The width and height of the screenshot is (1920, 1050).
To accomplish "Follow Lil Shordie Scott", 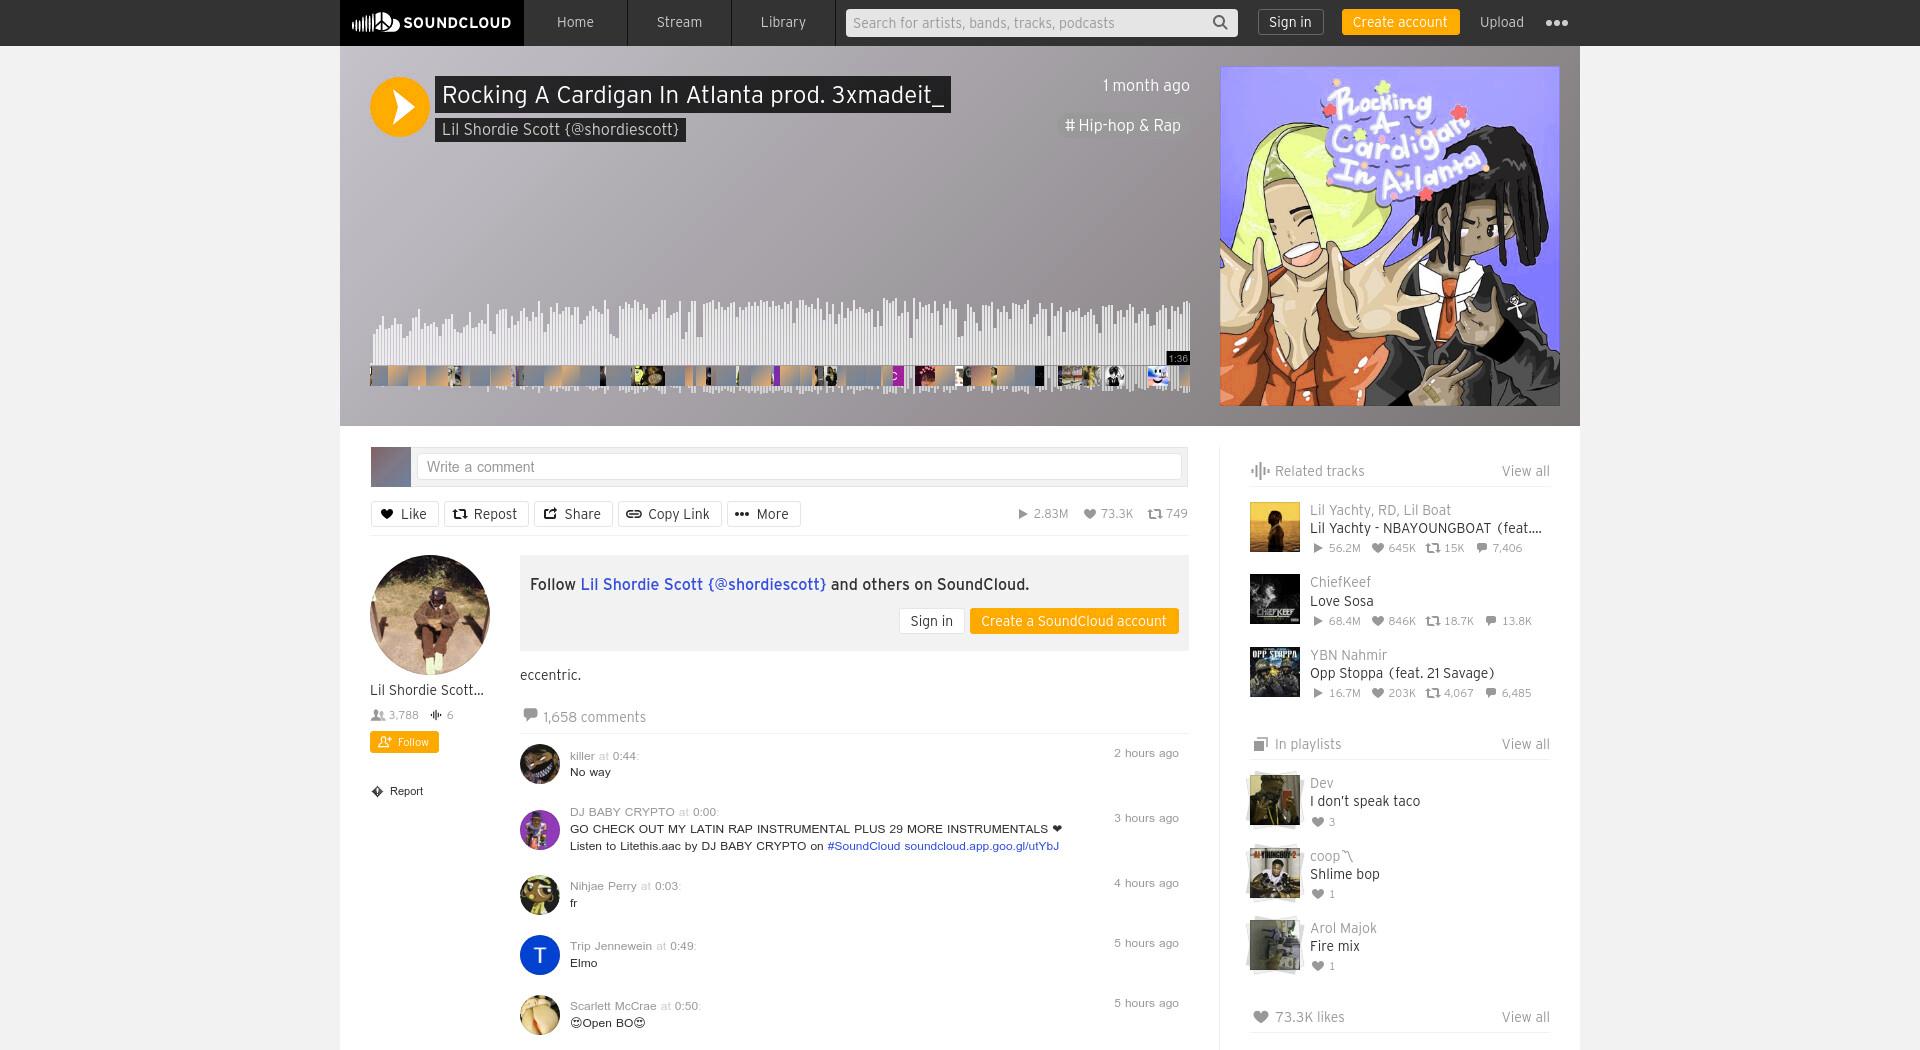I will coord(404,742).
